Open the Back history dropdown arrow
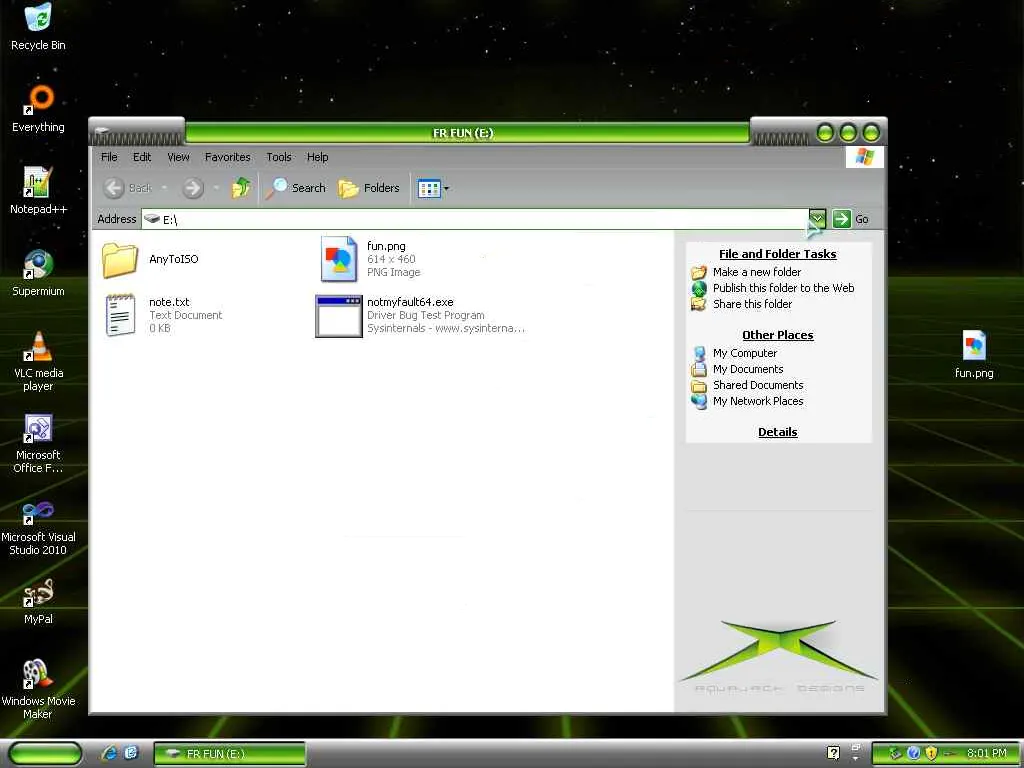The width and height of the screenshot is (1024, 768). point(164,188)
